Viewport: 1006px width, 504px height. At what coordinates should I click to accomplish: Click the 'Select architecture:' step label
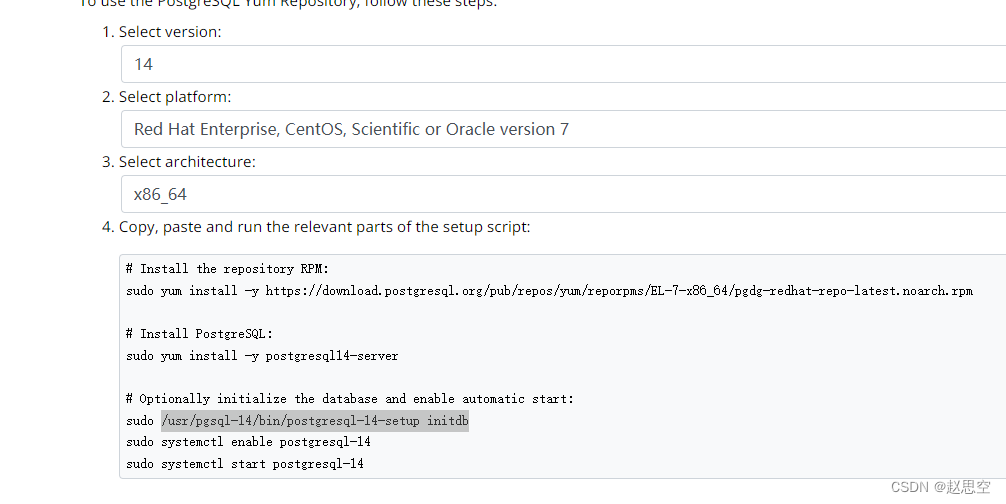coord(187,162)
